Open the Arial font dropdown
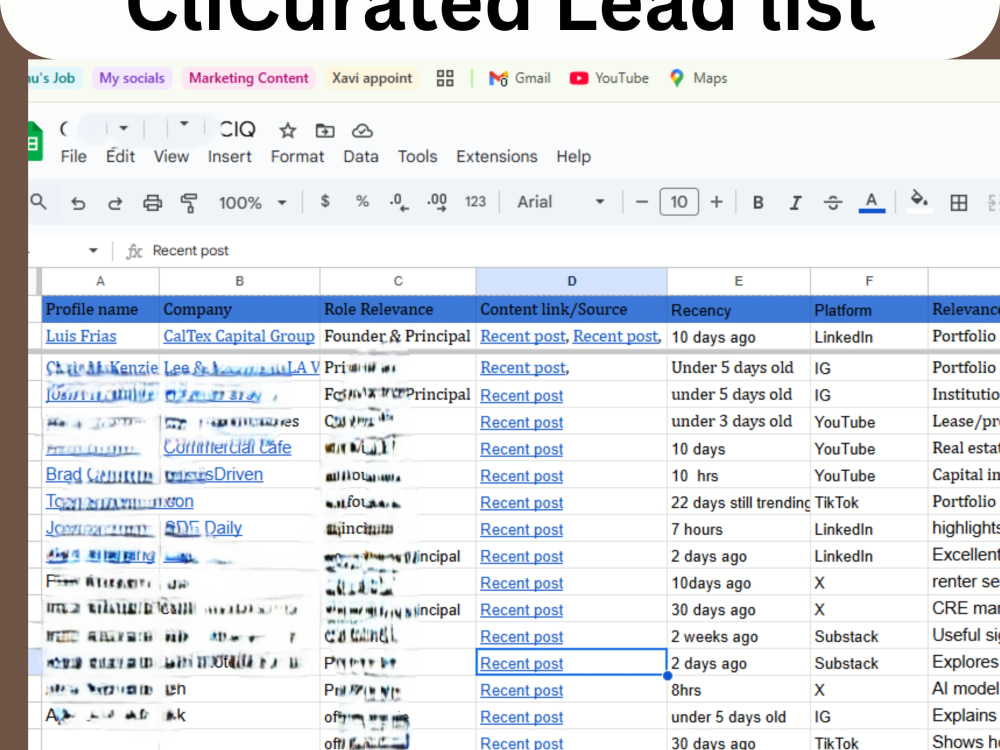This screenshot has width=1000, height=750. click(560, 202)
